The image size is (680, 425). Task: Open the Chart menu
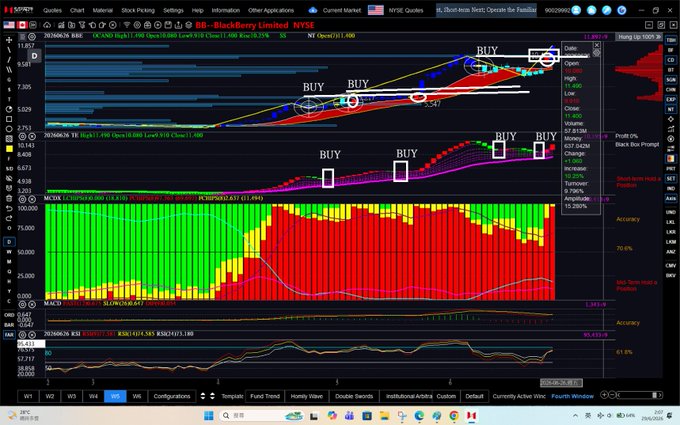click(77, 10)
